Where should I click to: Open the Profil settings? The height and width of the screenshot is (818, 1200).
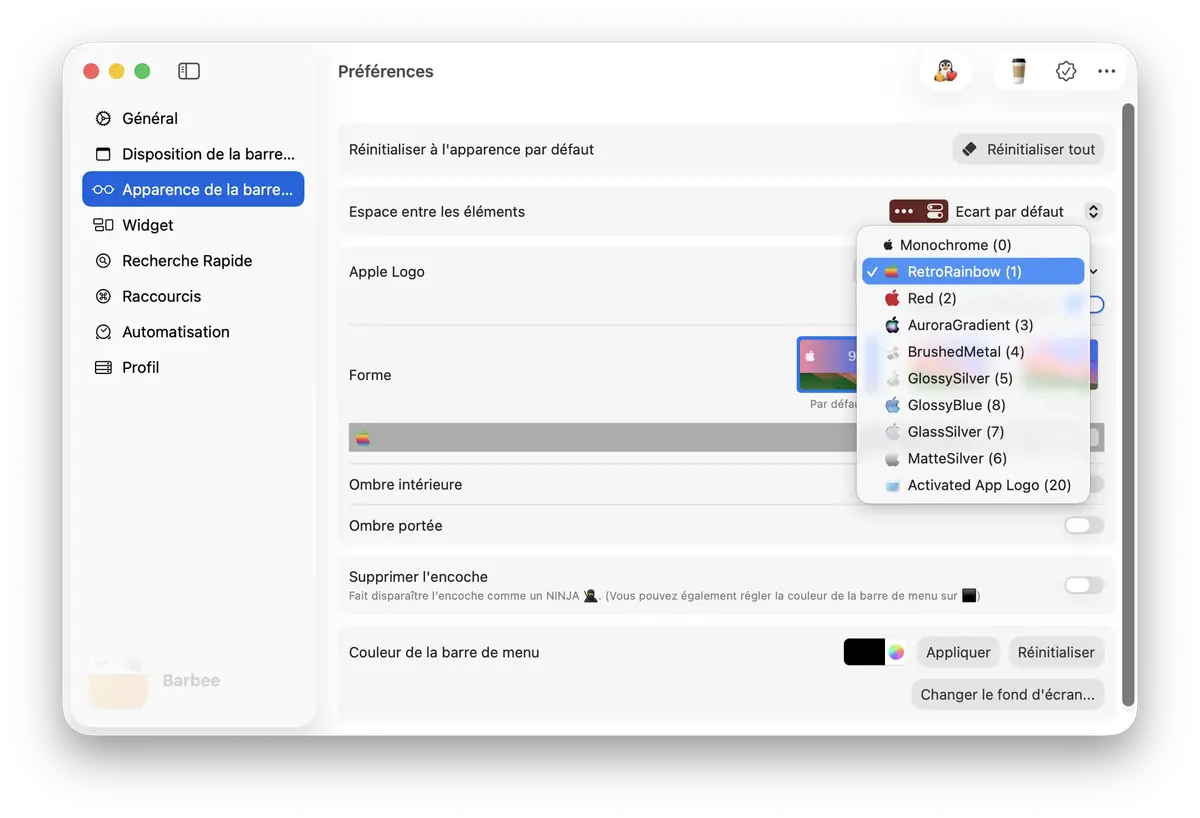click(140, 367)
